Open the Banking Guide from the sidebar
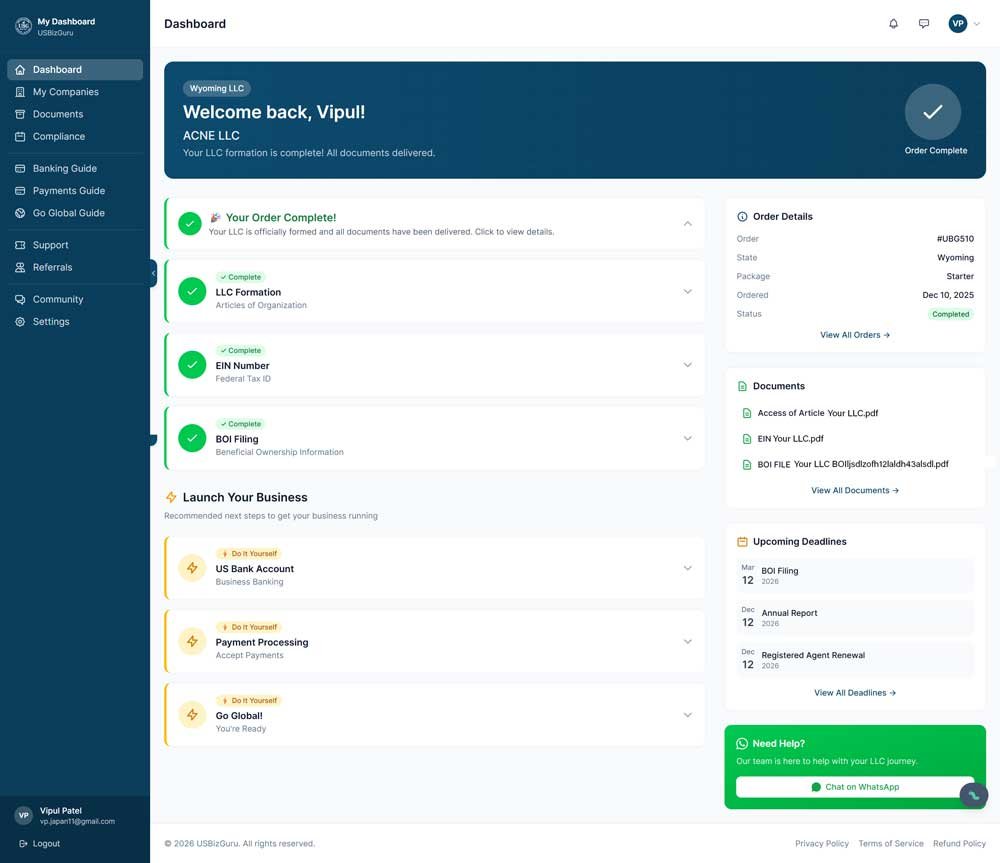Viewport: 1000px width, 863px height. point(22,168)
